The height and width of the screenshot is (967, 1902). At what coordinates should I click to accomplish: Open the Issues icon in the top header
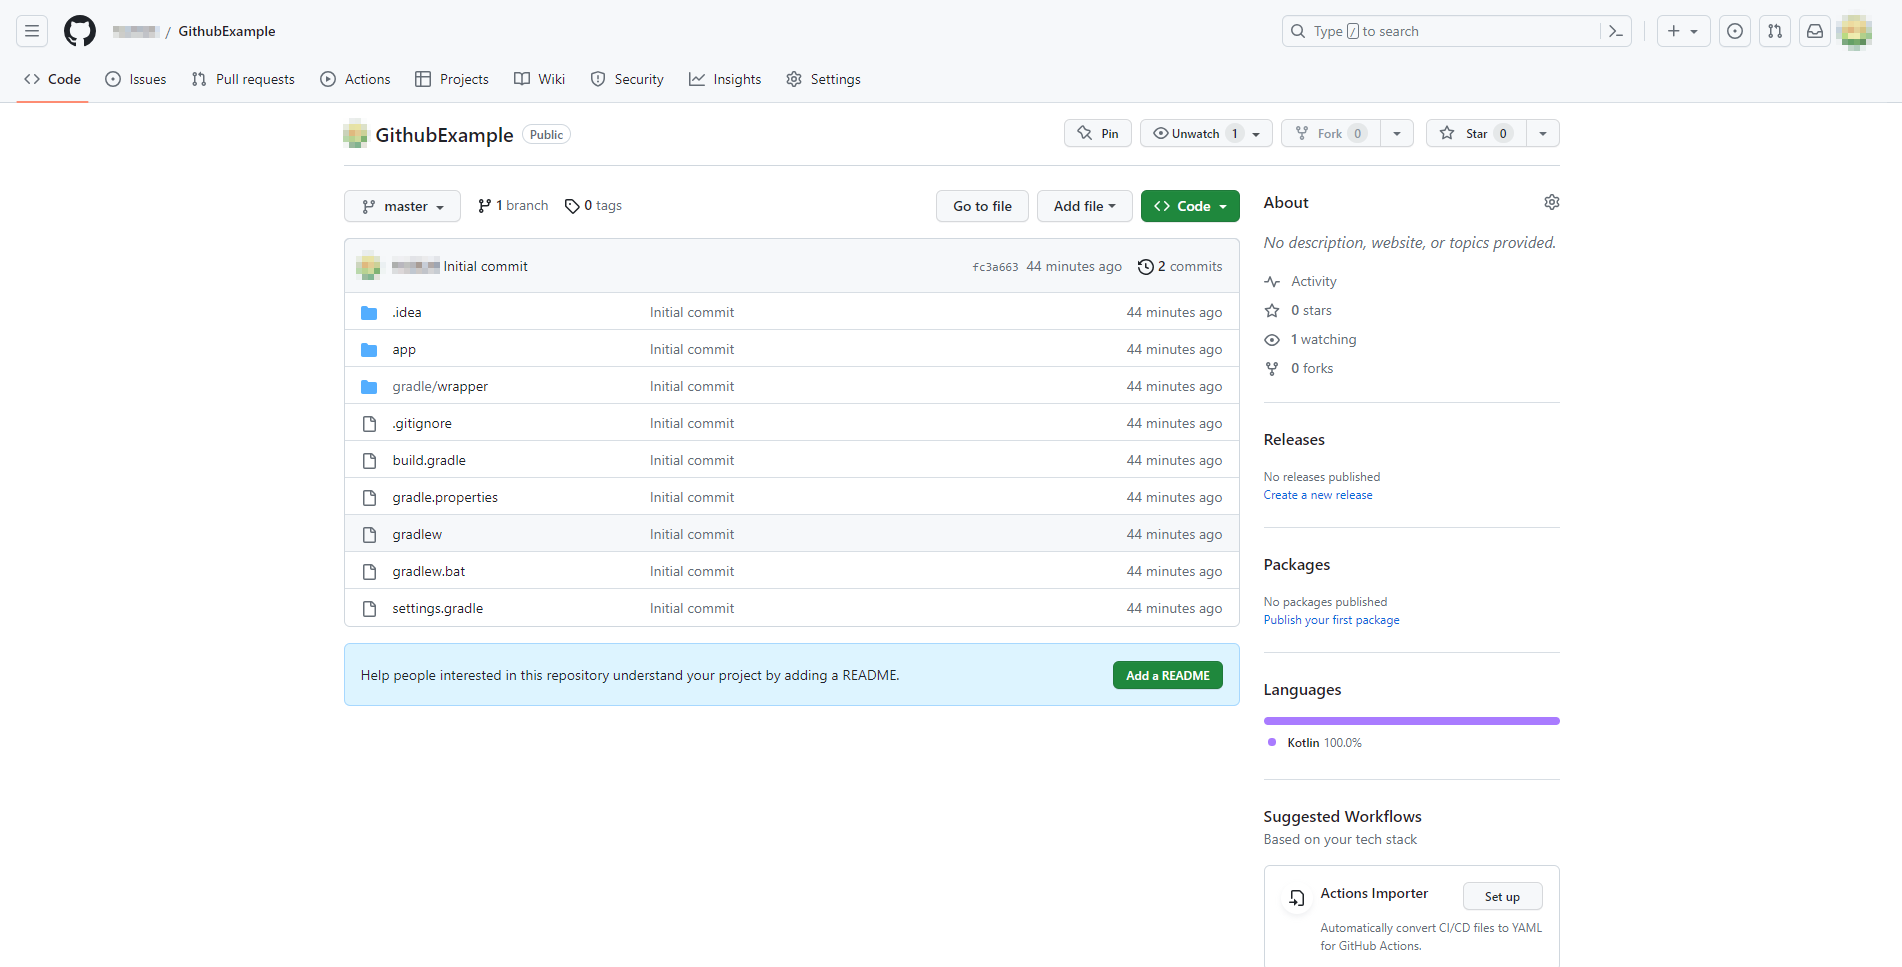coord(1735,31)
